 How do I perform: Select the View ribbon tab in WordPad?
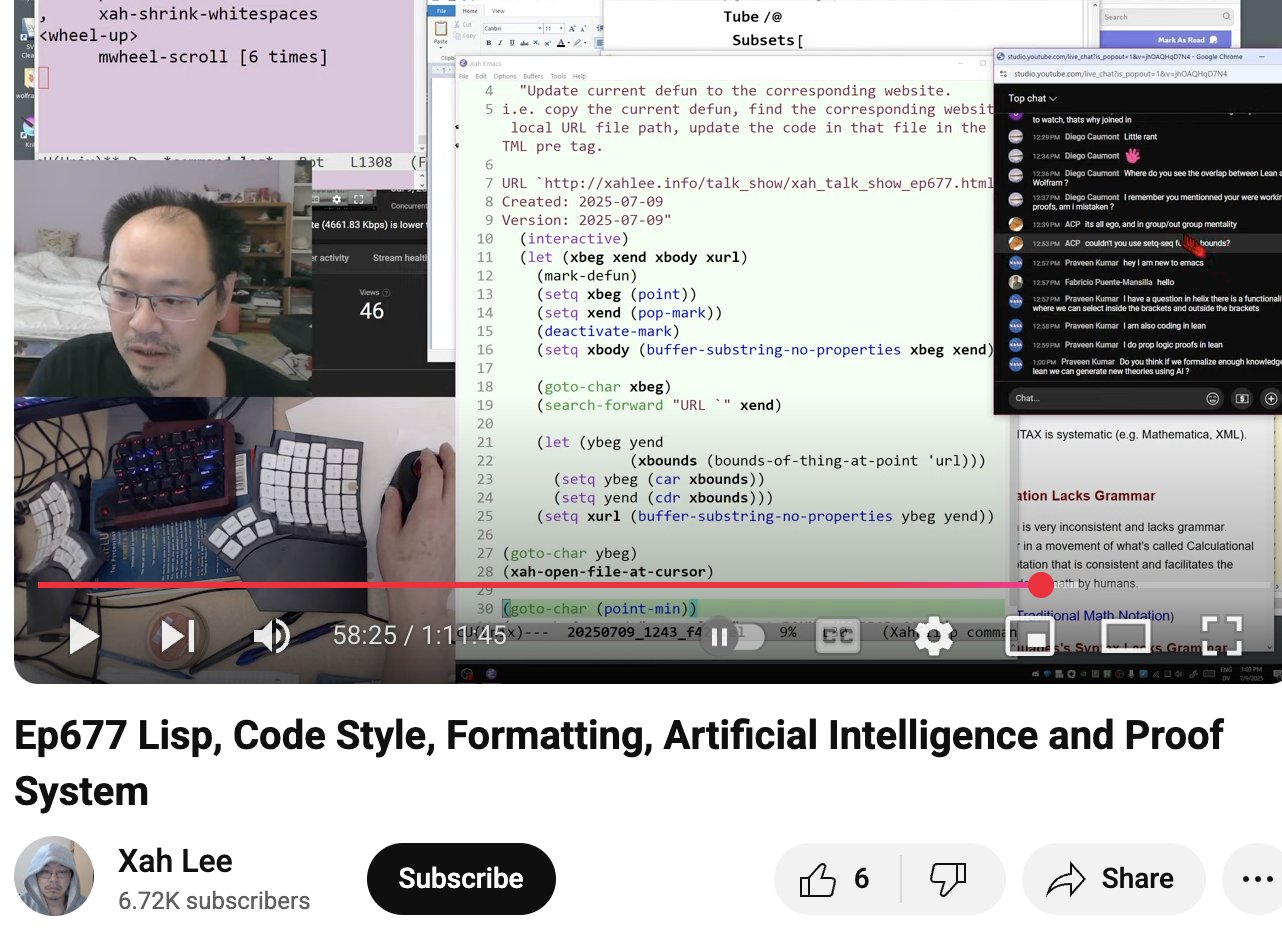[x=498, y=11]
